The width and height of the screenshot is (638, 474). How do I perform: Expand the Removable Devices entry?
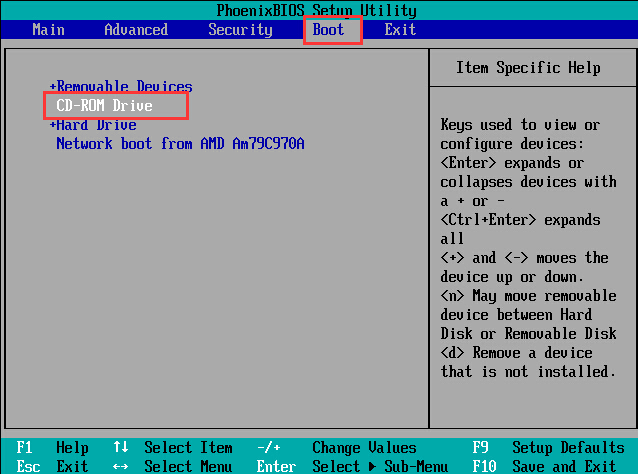tap(121, 87)
